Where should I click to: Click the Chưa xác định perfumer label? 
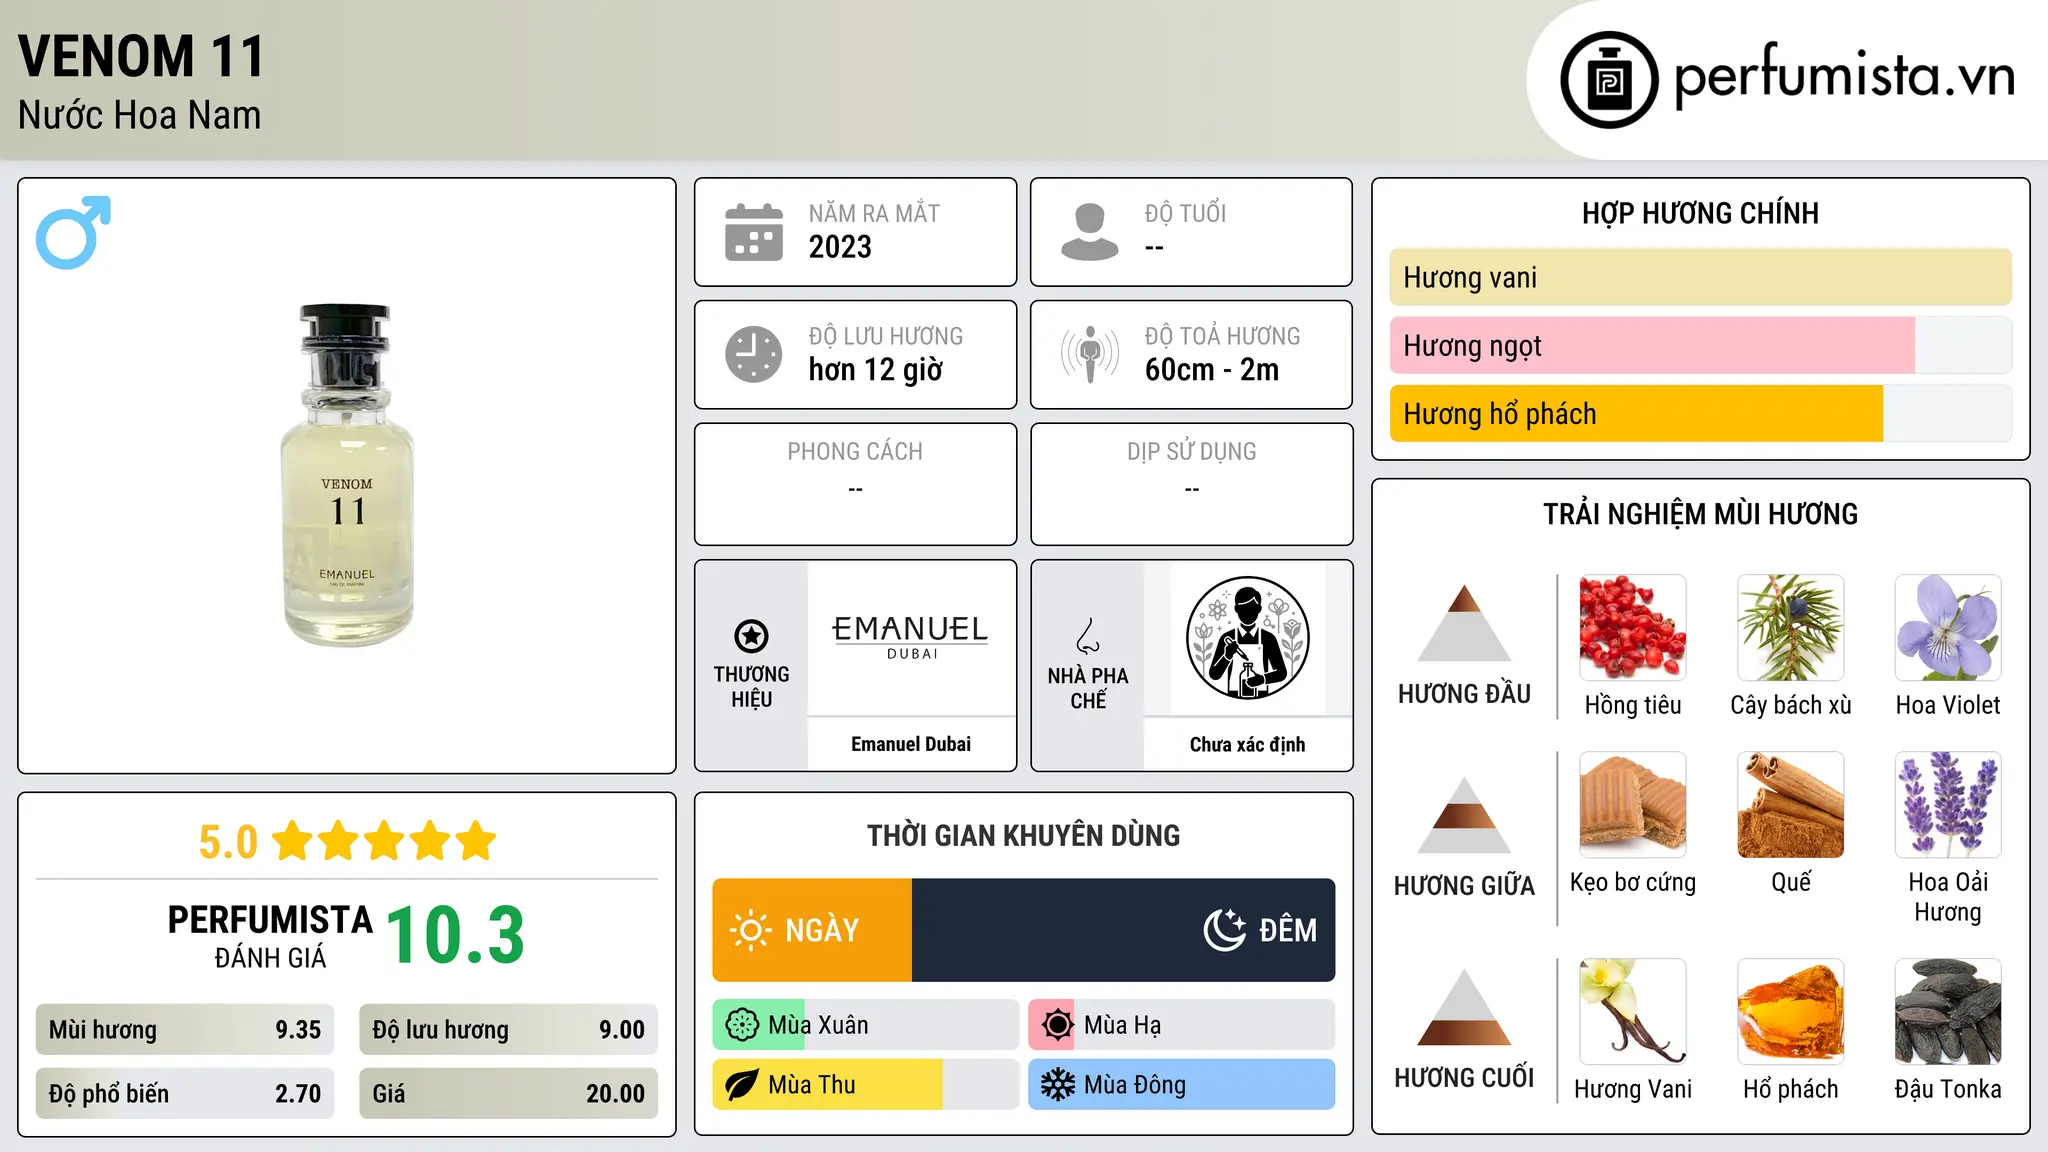tap(1247, 744)
